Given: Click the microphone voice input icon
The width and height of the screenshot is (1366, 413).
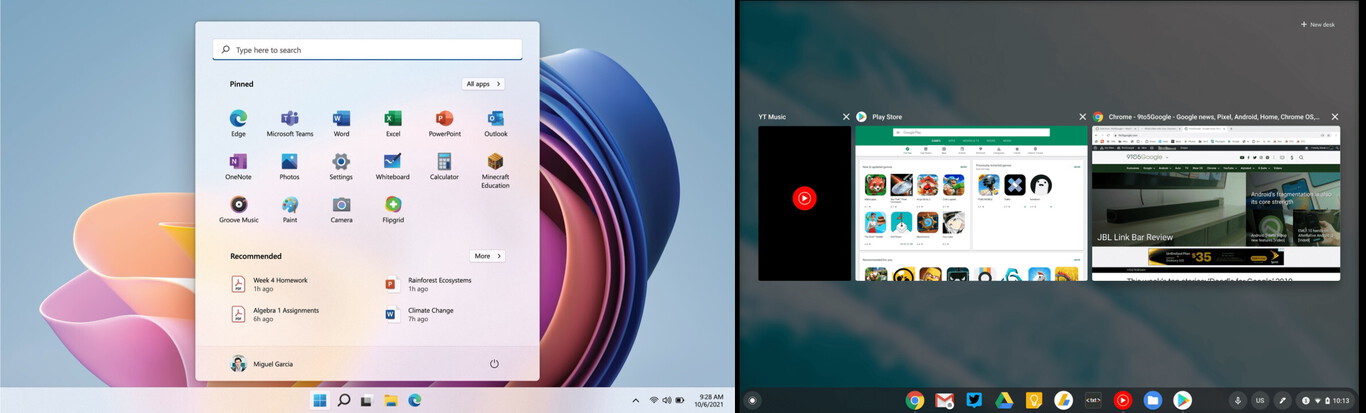Looking at the screenshot, I should pyautogui.click(x=1237, y=400).
